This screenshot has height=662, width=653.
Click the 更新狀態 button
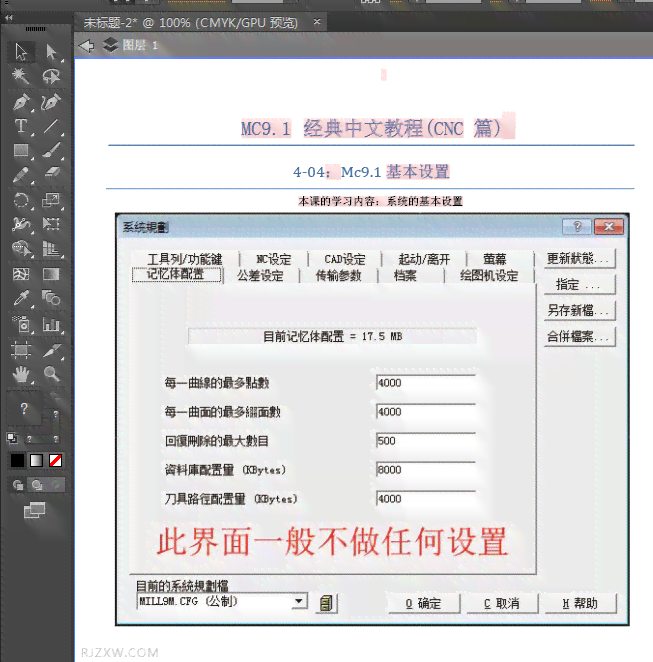(579, 258)
